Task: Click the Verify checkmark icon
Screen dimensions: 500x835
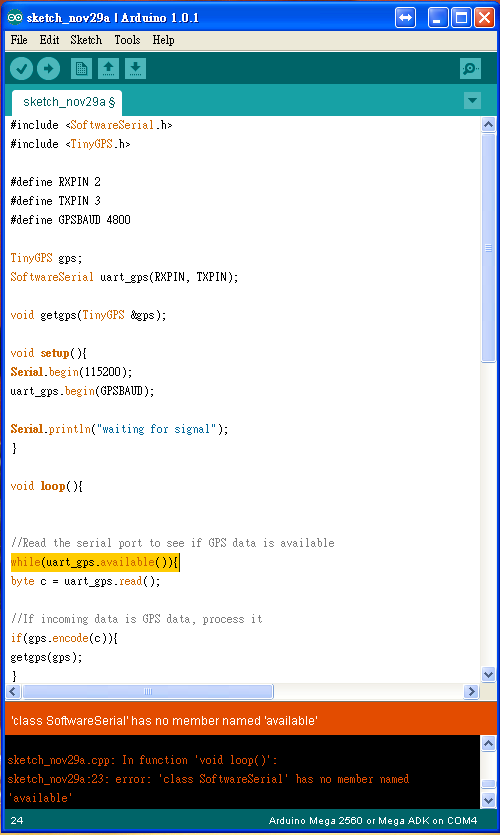Action: pos(22,69)
